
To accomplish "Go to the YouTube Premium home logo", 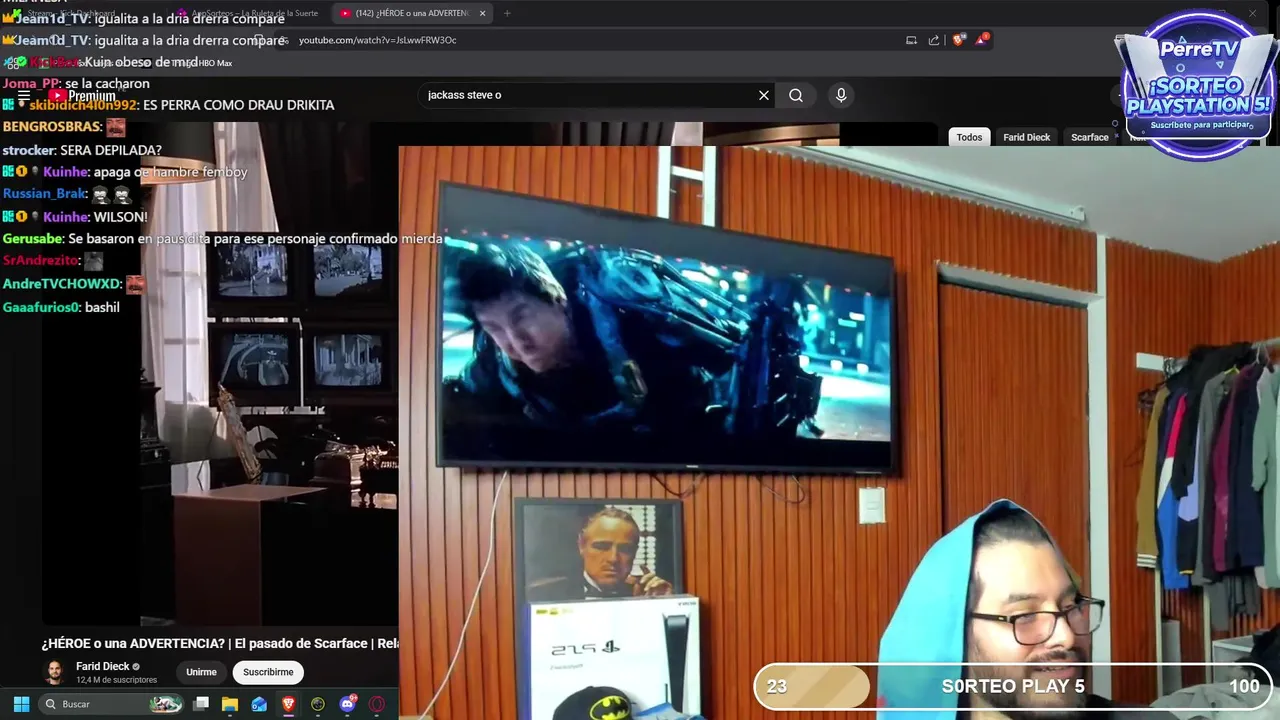I will click(x=83, y=96).
